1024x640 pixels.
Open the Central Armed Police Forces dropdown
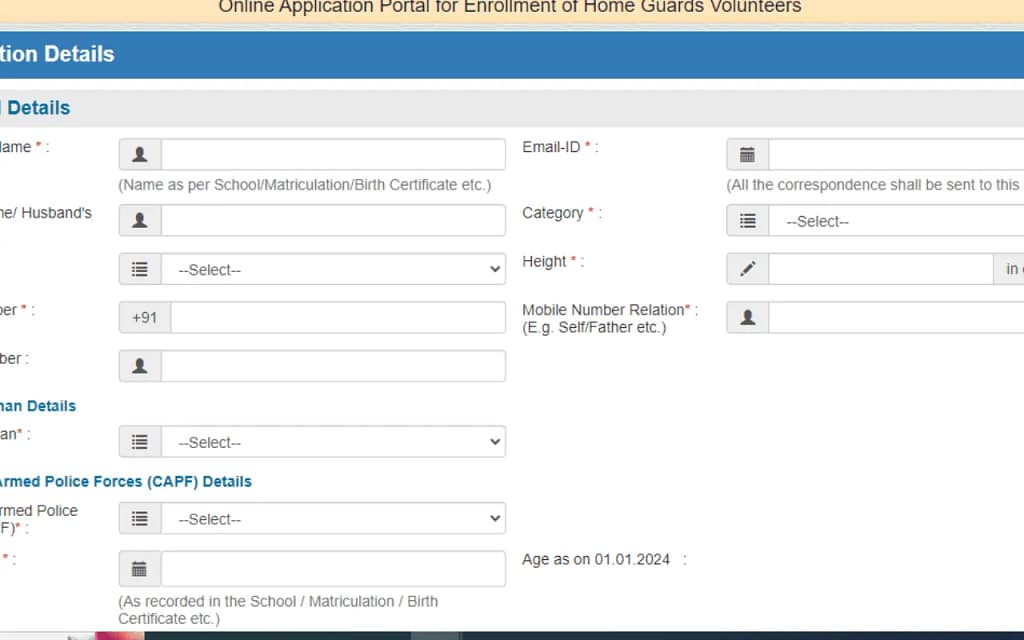[333, 519]
